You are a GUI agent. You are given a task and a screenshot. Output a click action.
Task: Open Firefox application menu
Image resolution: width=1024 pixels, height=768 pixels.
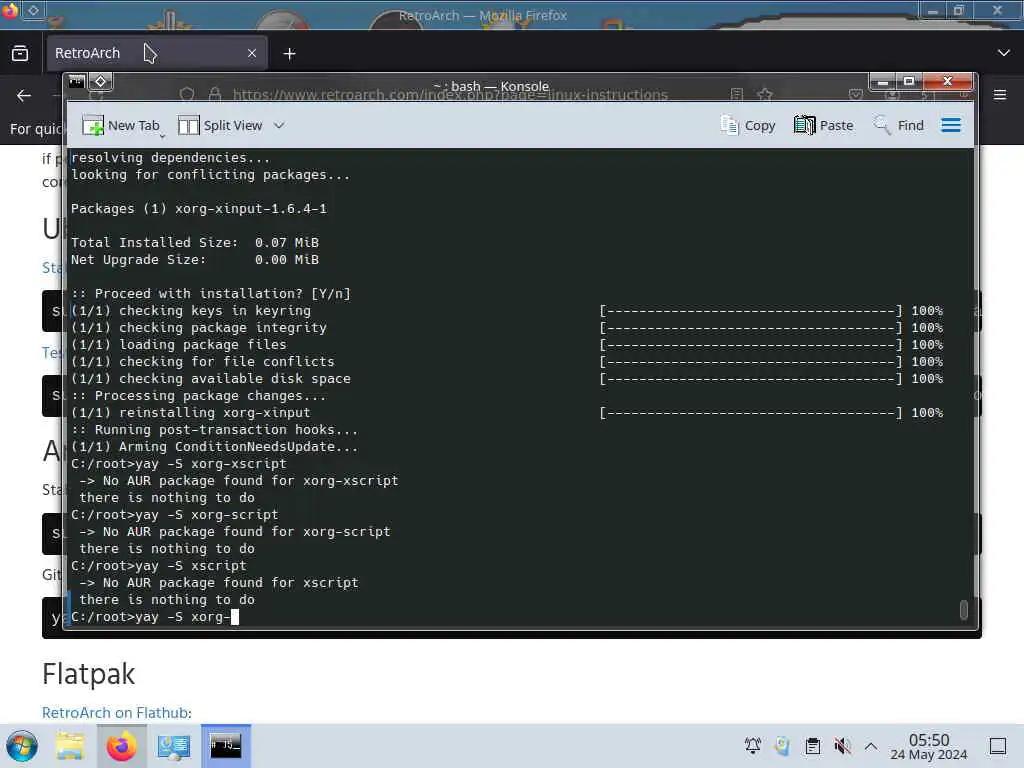[1000, 95]
